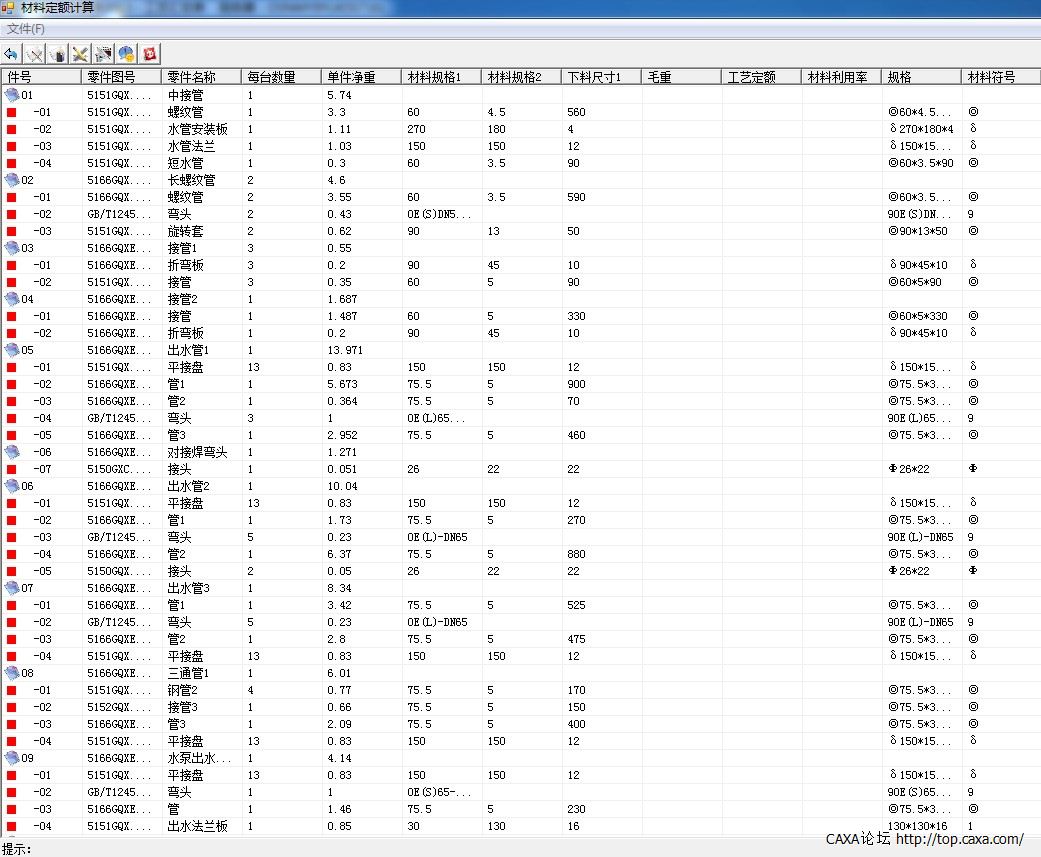The width and height of the screenshot is (1041, 857).
Task: Select the part name 出水管3
Action: pos(188,588)
